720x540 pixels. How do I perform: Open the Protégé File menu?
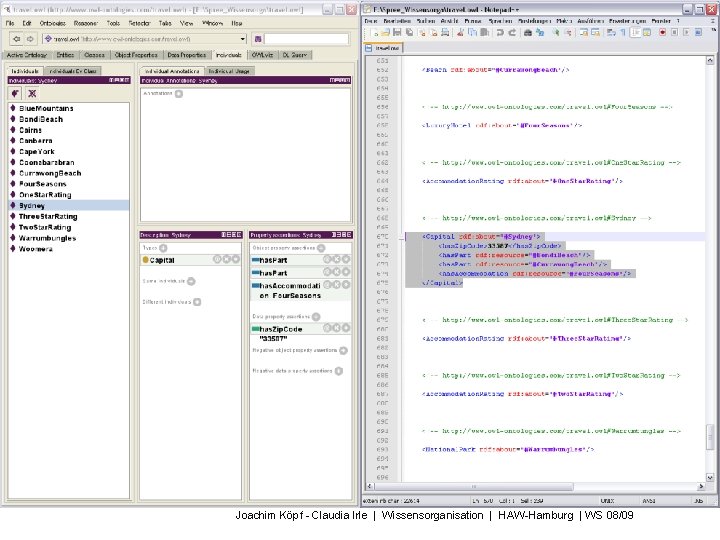[x=10, y=23]
